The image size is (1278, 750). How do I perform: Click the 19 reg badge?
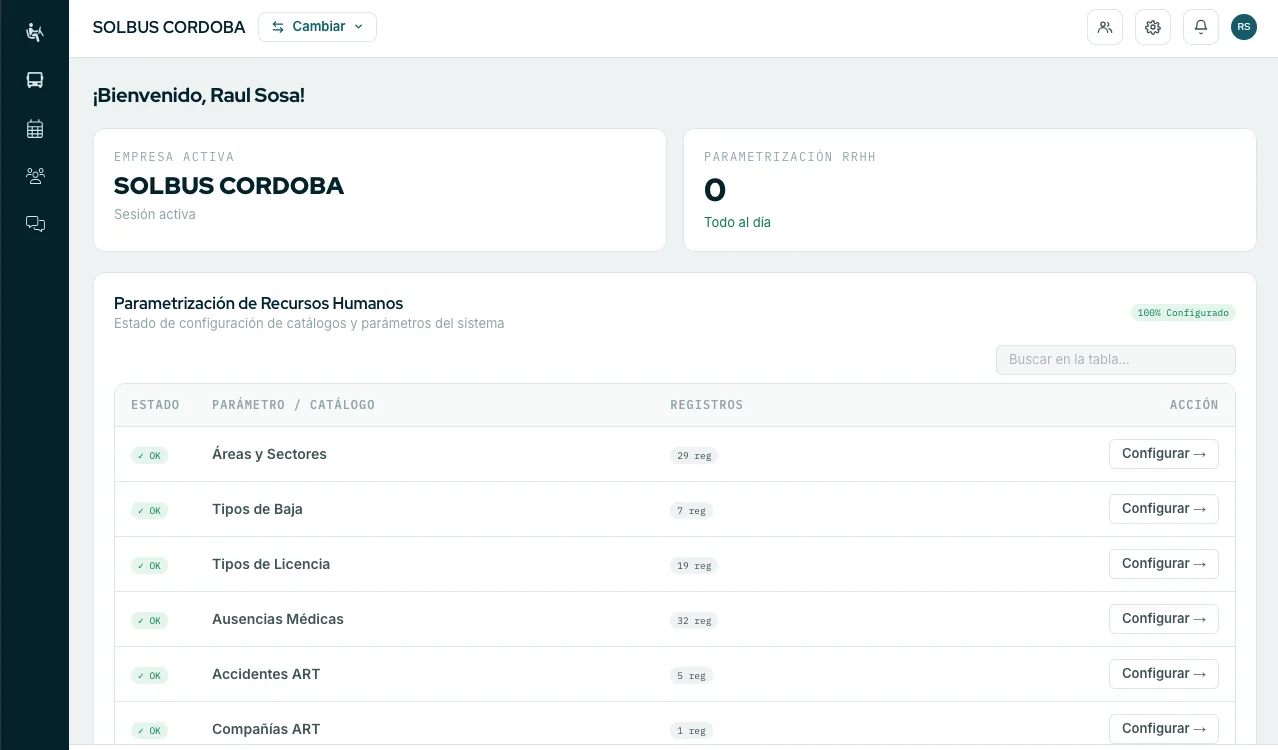tap(694, 566)
